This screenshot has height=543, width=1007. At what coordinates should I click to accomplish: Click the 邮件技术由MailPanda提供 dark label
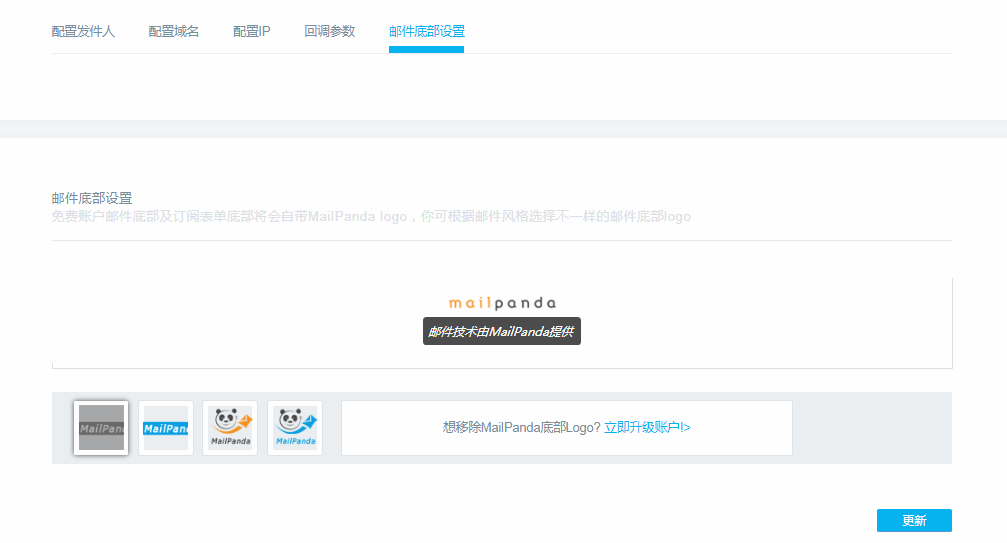pyautogui.click(x=502, y=331)
